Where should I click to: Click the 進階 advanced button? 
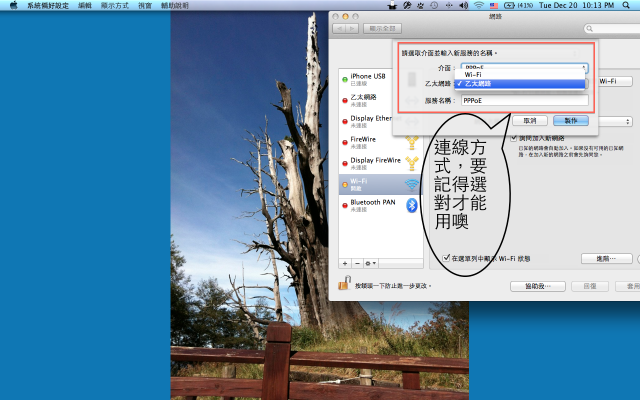(x=607, y=258)
